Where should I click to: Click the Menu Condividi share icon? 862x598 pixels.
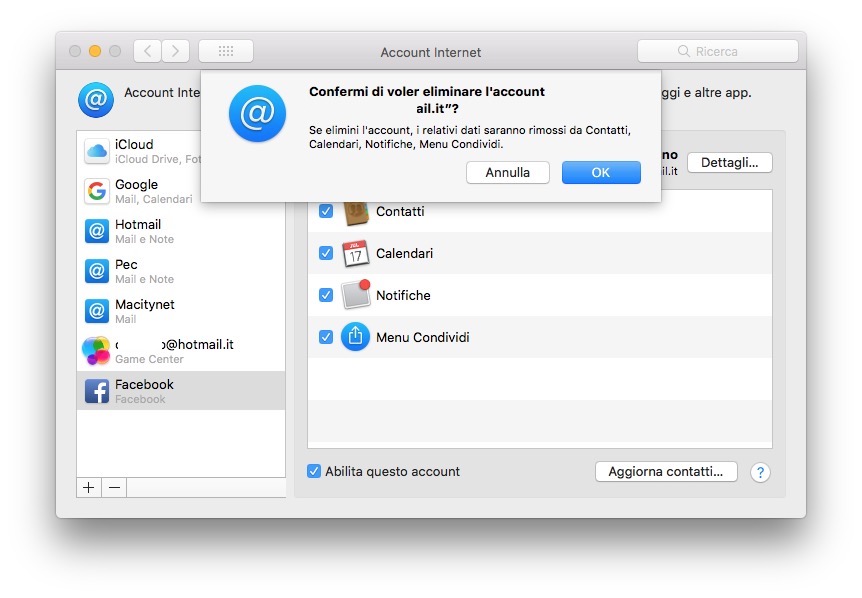tap(355, 337)
